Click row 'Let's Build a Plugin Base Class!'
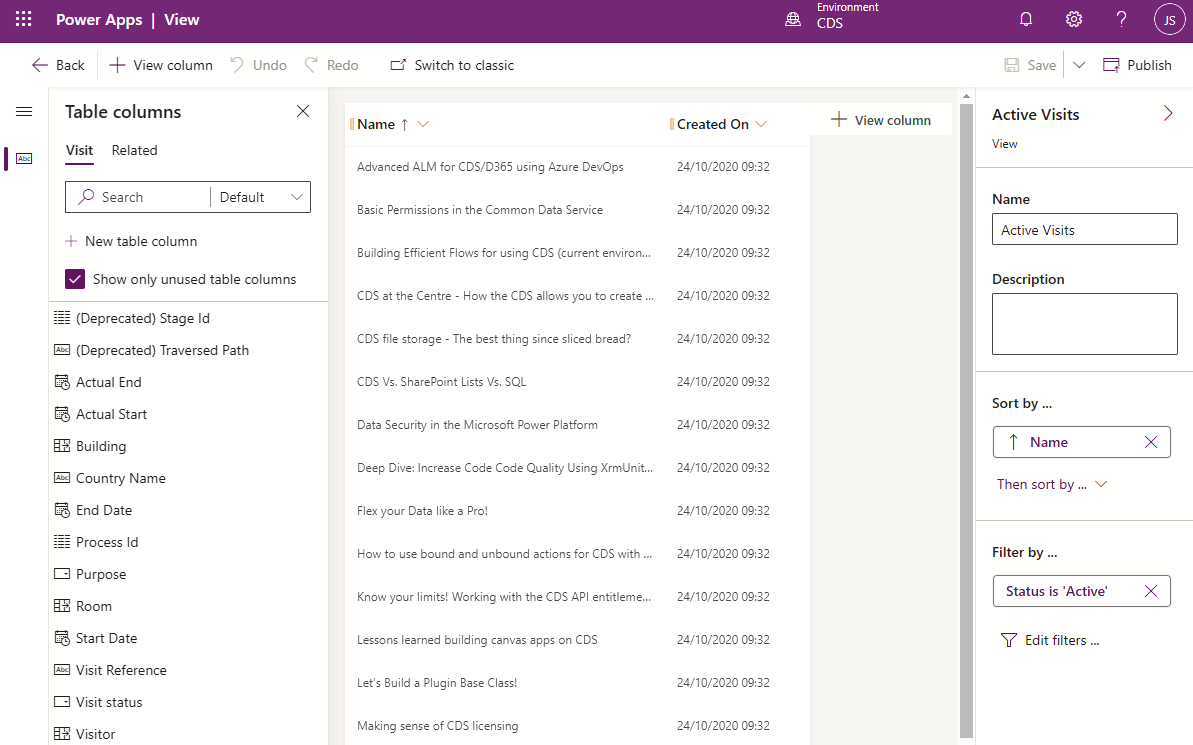 click(577, 683)
